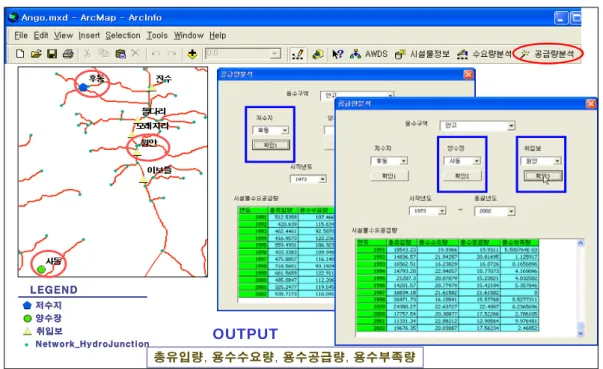This screenshot has height=369, width=603.
Task: Expand 시작년도 dropdown in back dialog
Action: pyautogui.click(x=323, y=179)
